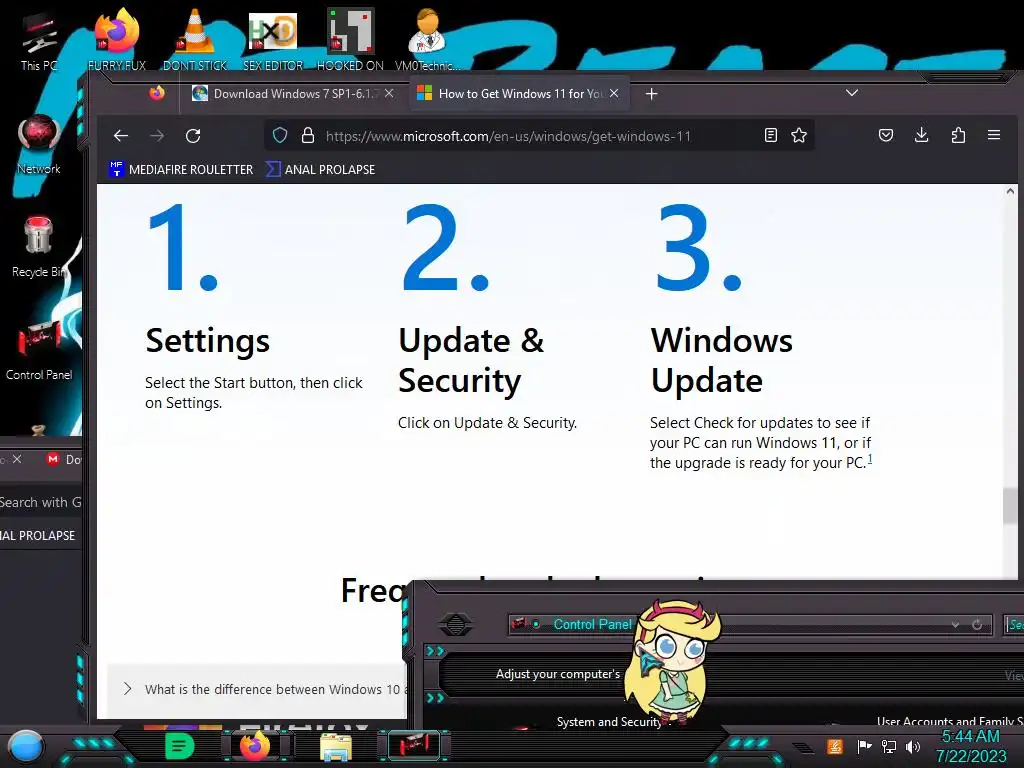Open address bar dropdown in Control Panel window
The height and width of the screenshot is (768, 1024).
955,625
